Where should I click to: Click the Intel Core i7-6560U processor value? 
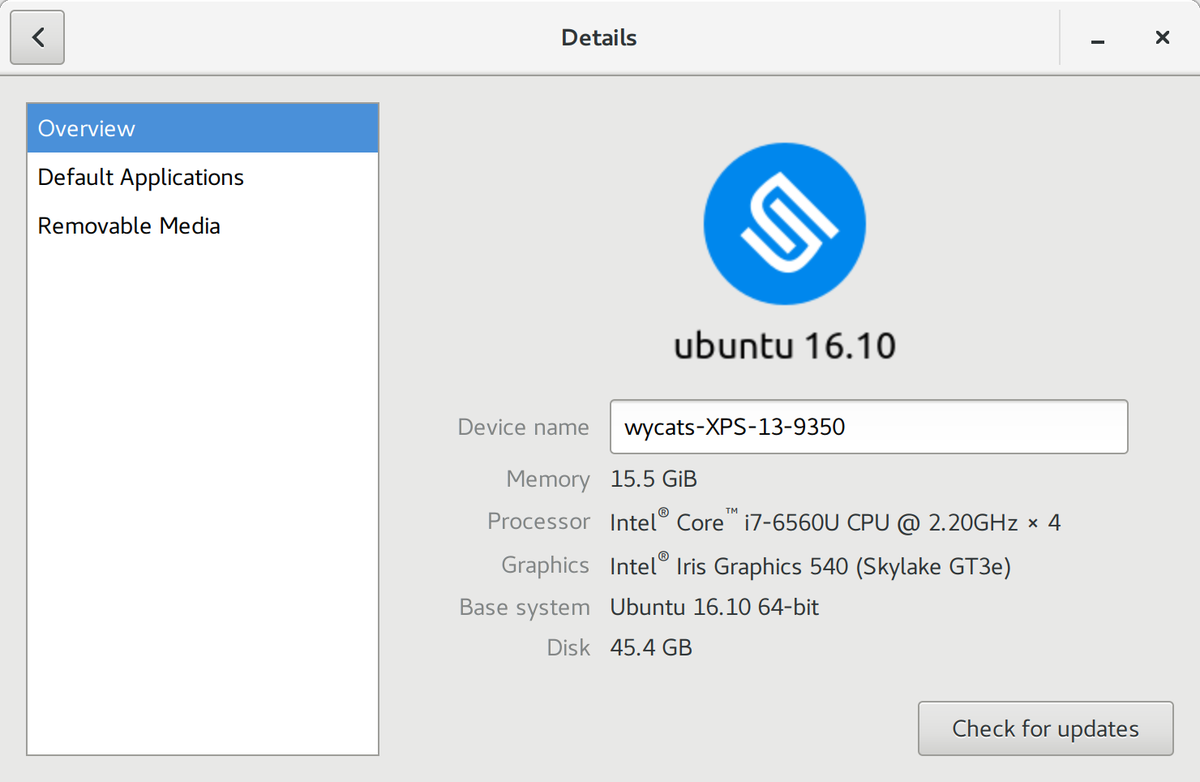pyautogui.click(x=835, y=521)
